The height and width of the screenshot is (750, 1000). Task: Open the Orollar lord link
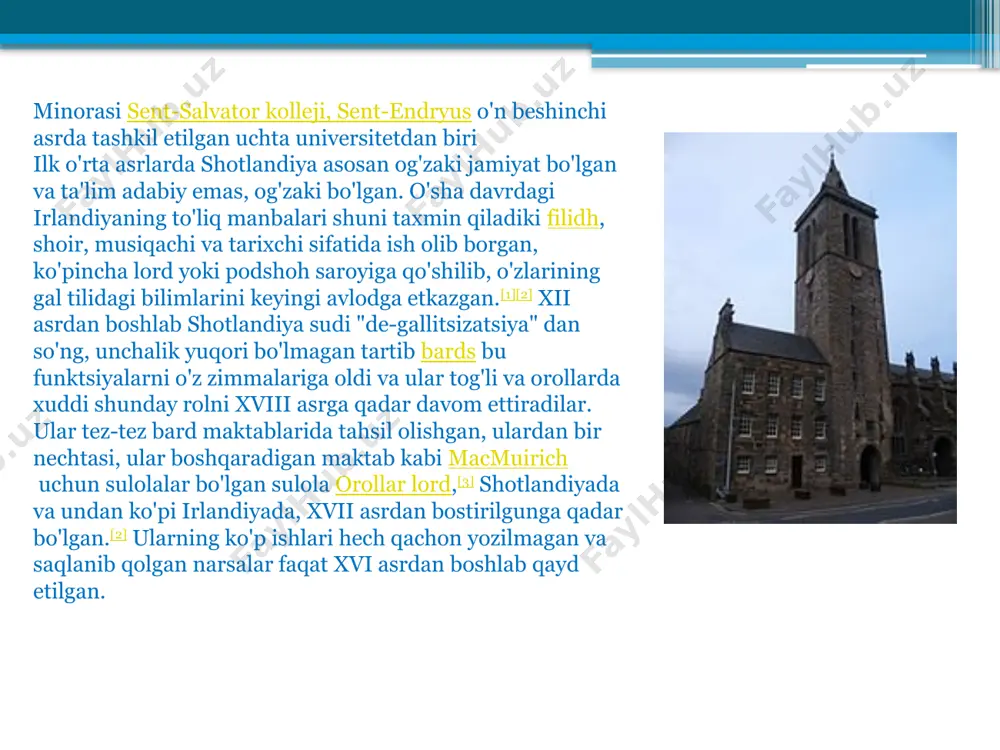(393, 485)
